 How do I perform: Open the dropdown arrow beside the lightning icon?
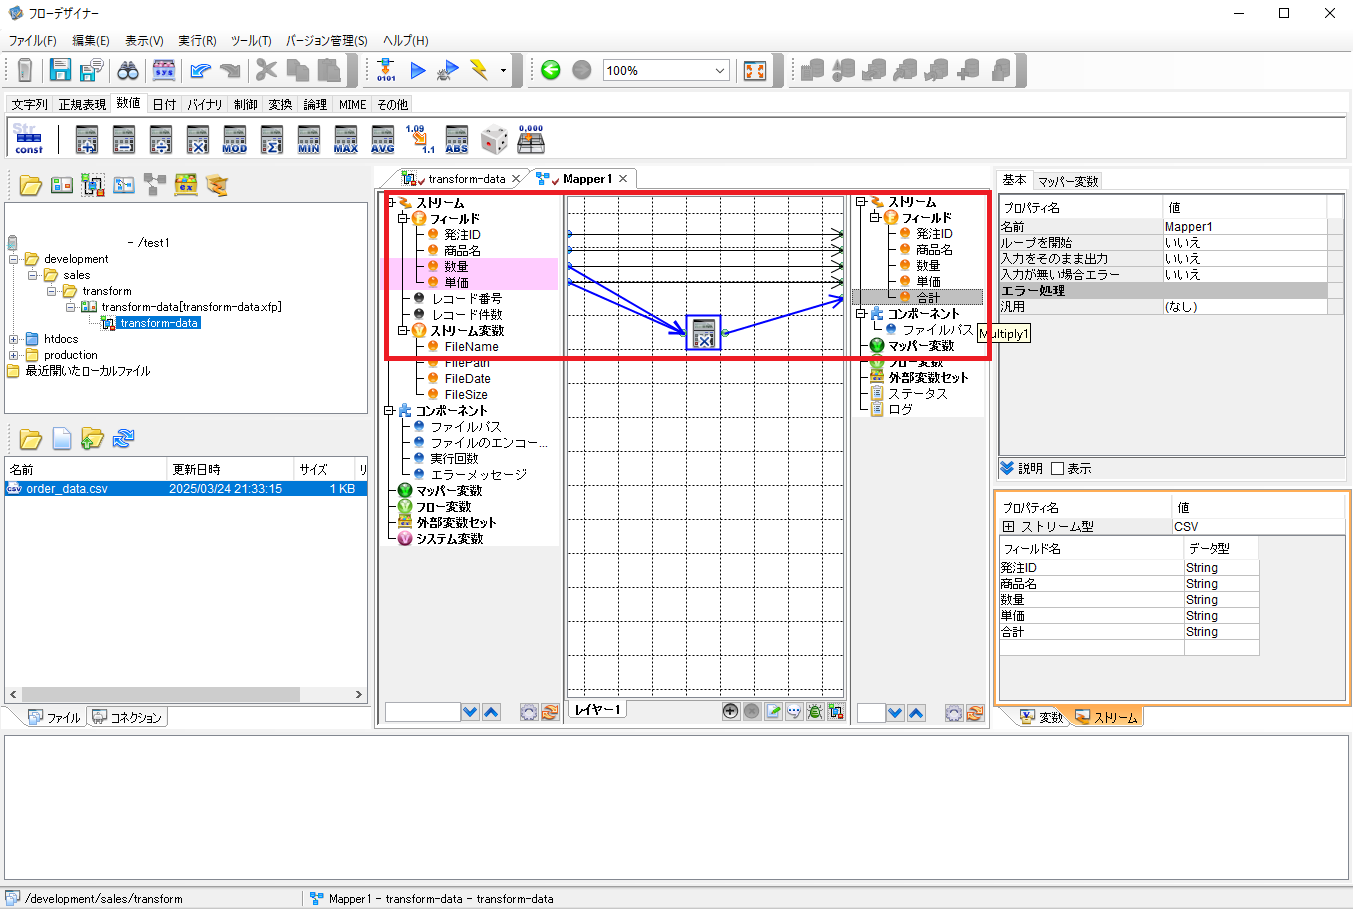[503, 71]
